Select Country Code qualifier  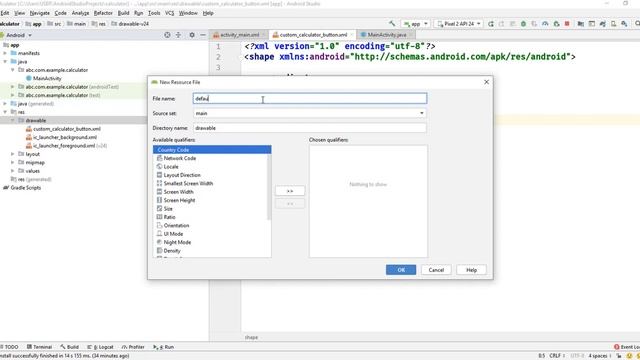coord(212,150)
